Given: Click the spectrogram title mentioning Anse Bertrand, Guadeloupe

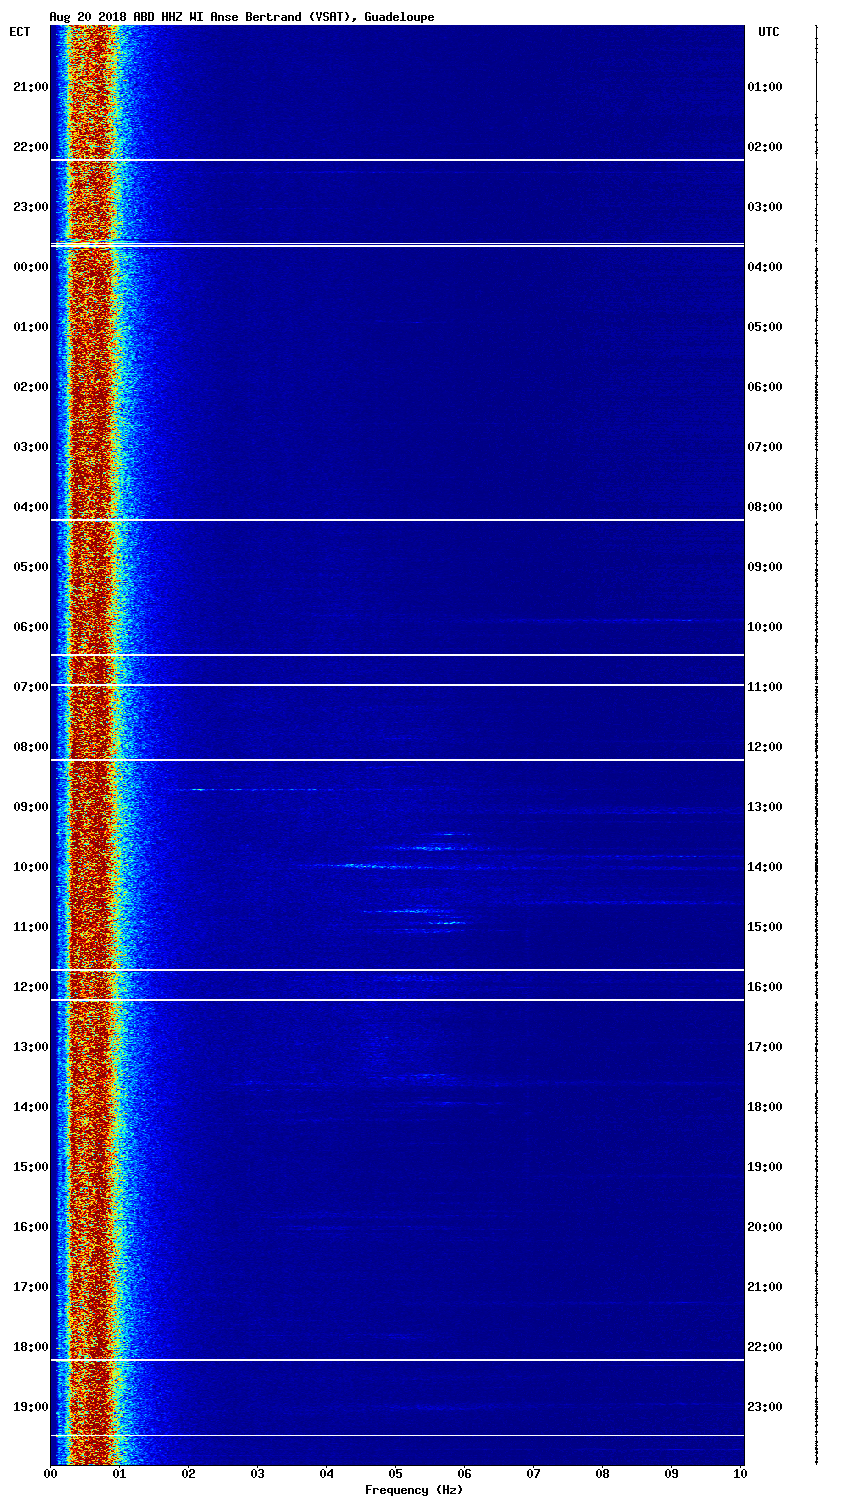Looking at the screenshot, I should (242, 17).
